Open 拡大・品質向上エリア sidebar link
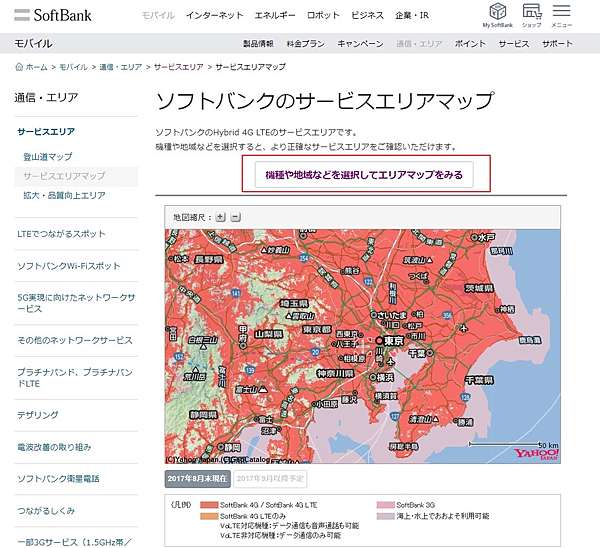Screen dimensions: 600x548 (64, 195)
